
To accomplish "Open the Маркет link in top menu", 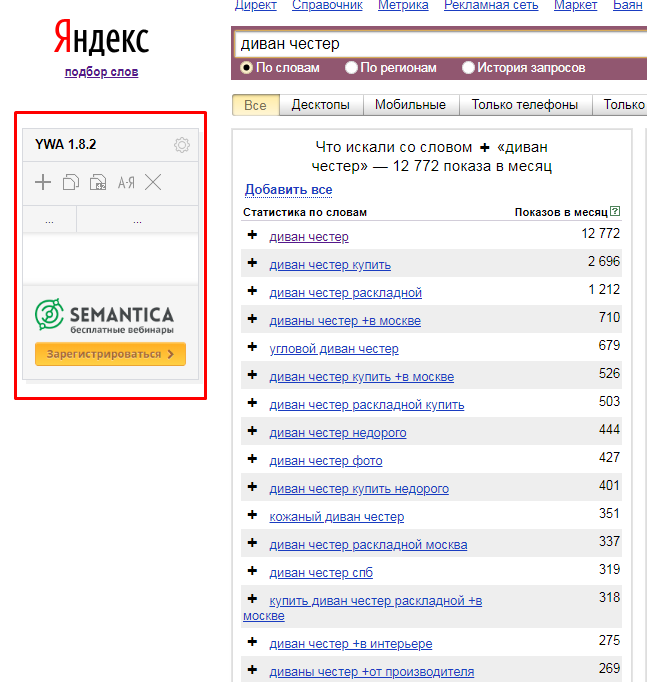I will pos(575,5).
